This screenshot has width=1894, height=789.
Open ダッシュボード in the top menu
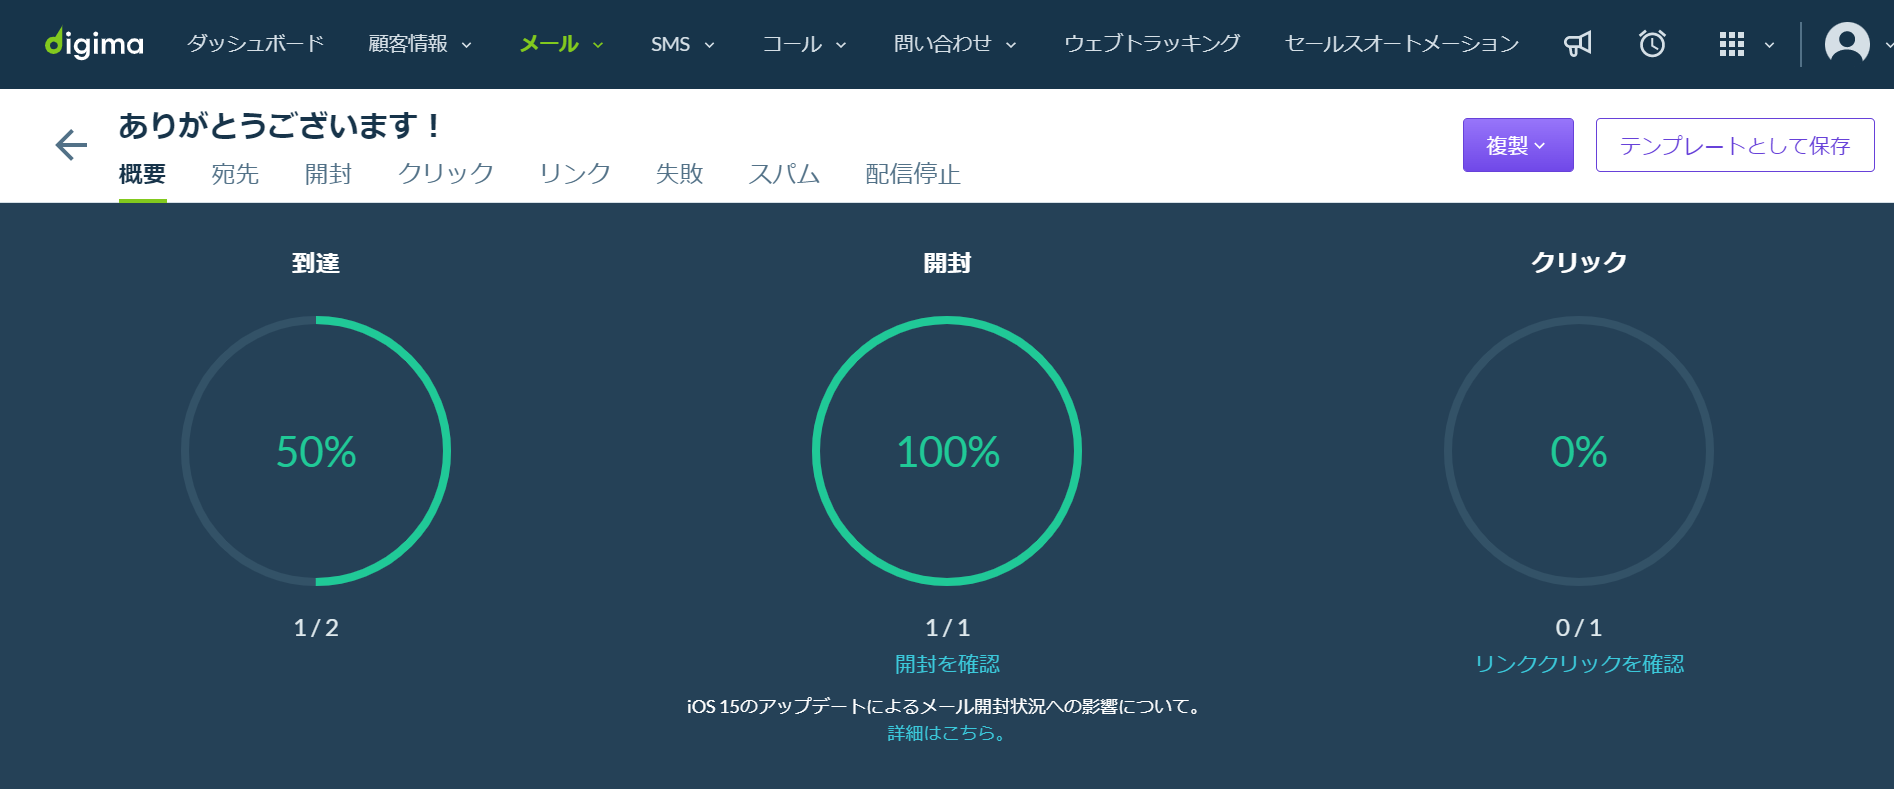pos(255,43)
